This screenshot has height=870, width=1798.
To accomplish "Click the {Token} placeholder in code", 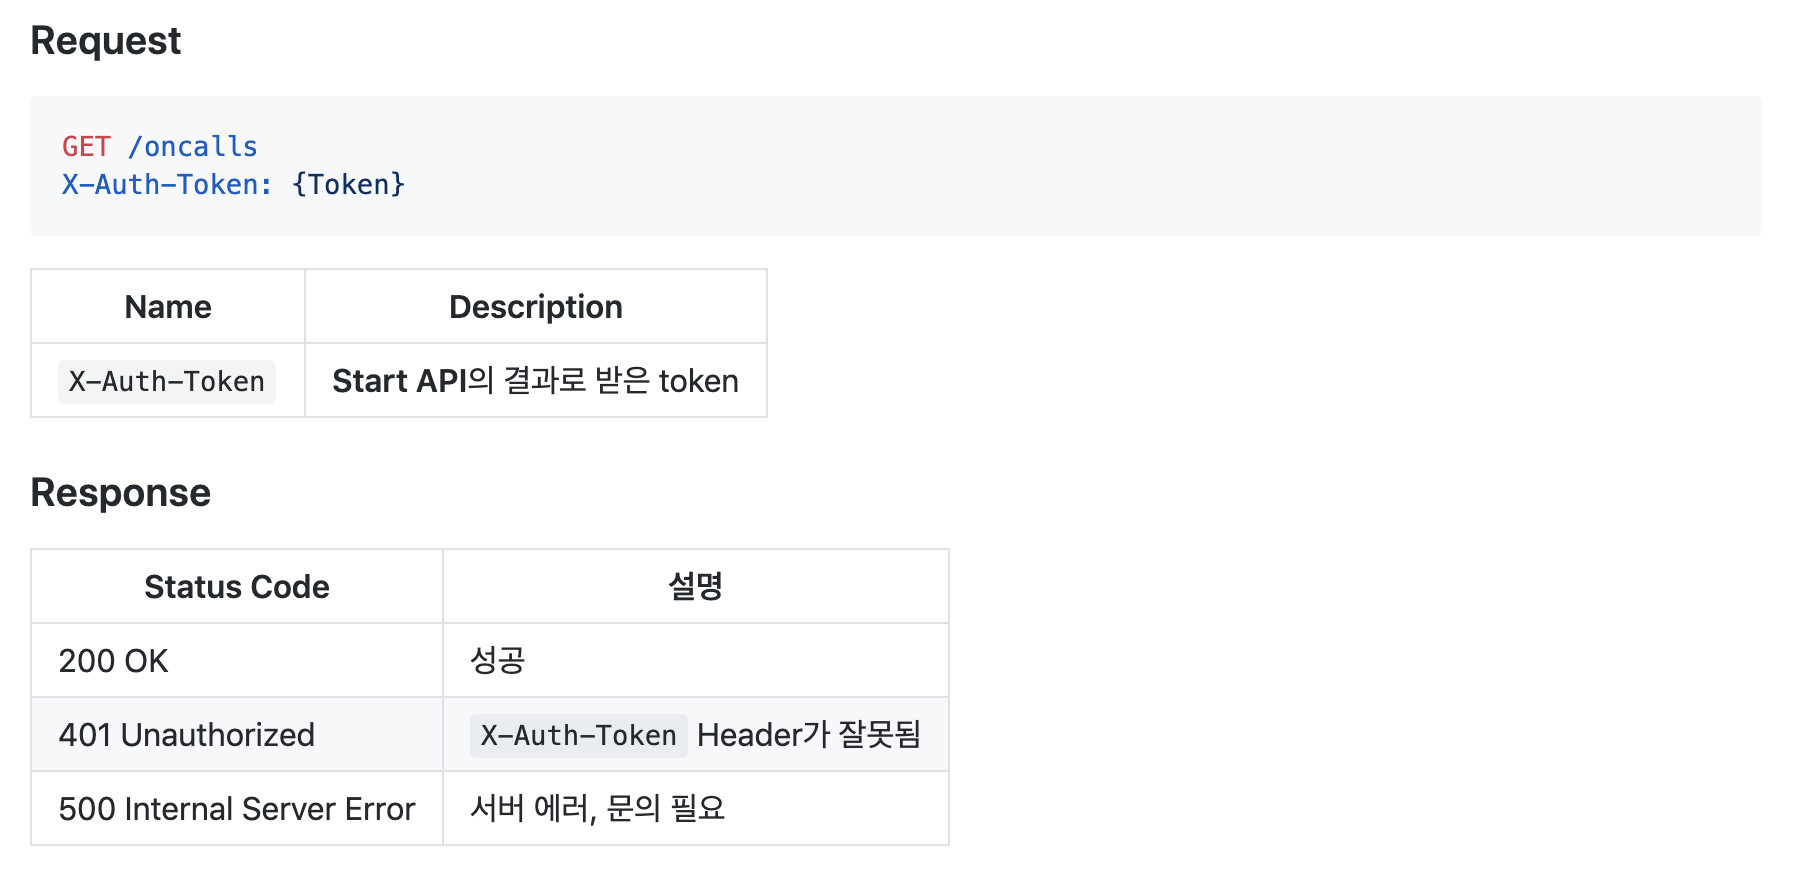I will 348,185.
